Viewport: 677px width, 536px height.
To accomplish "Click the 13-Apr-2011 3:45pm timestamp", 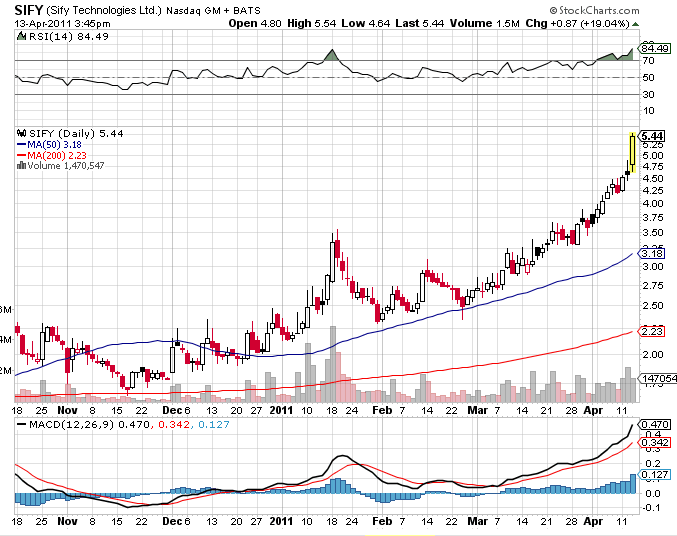I will click(63, 24).
